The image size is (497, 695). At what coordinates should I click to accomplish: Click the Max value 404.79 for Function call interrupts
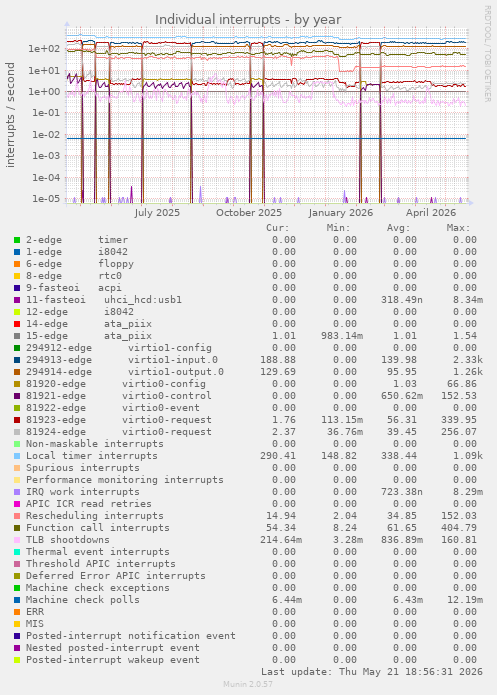pyautogui.click(x=458, y=528)
